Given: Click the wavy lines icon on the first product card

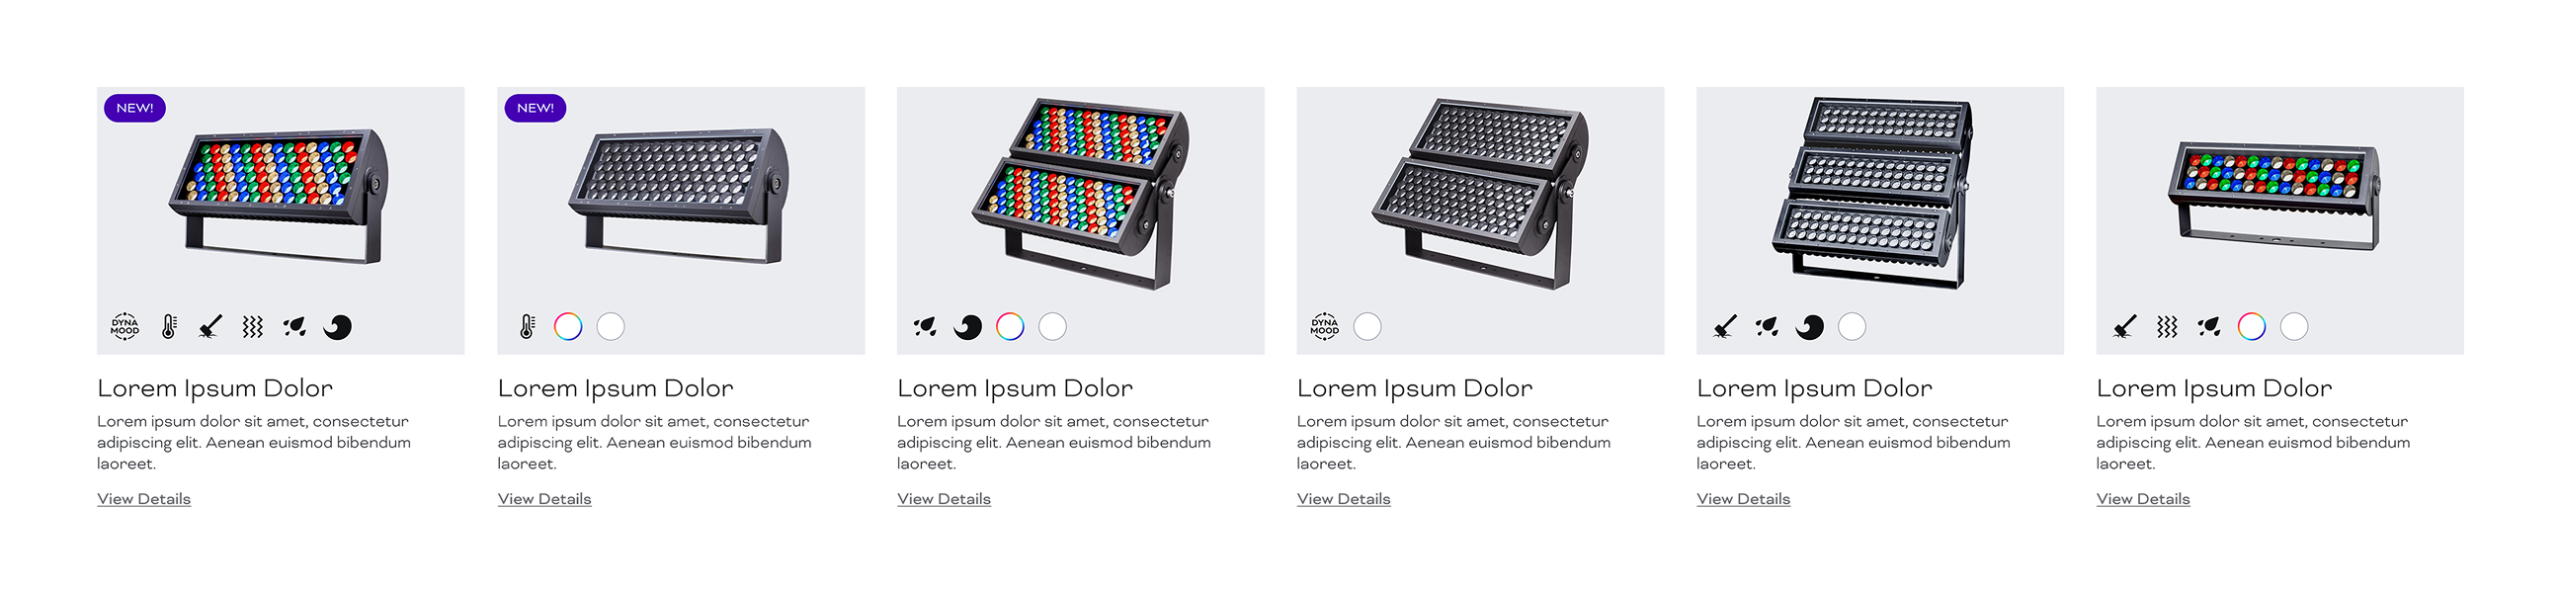Looking at the screenshot, I should pyautogui.click(x=252, y=326).
